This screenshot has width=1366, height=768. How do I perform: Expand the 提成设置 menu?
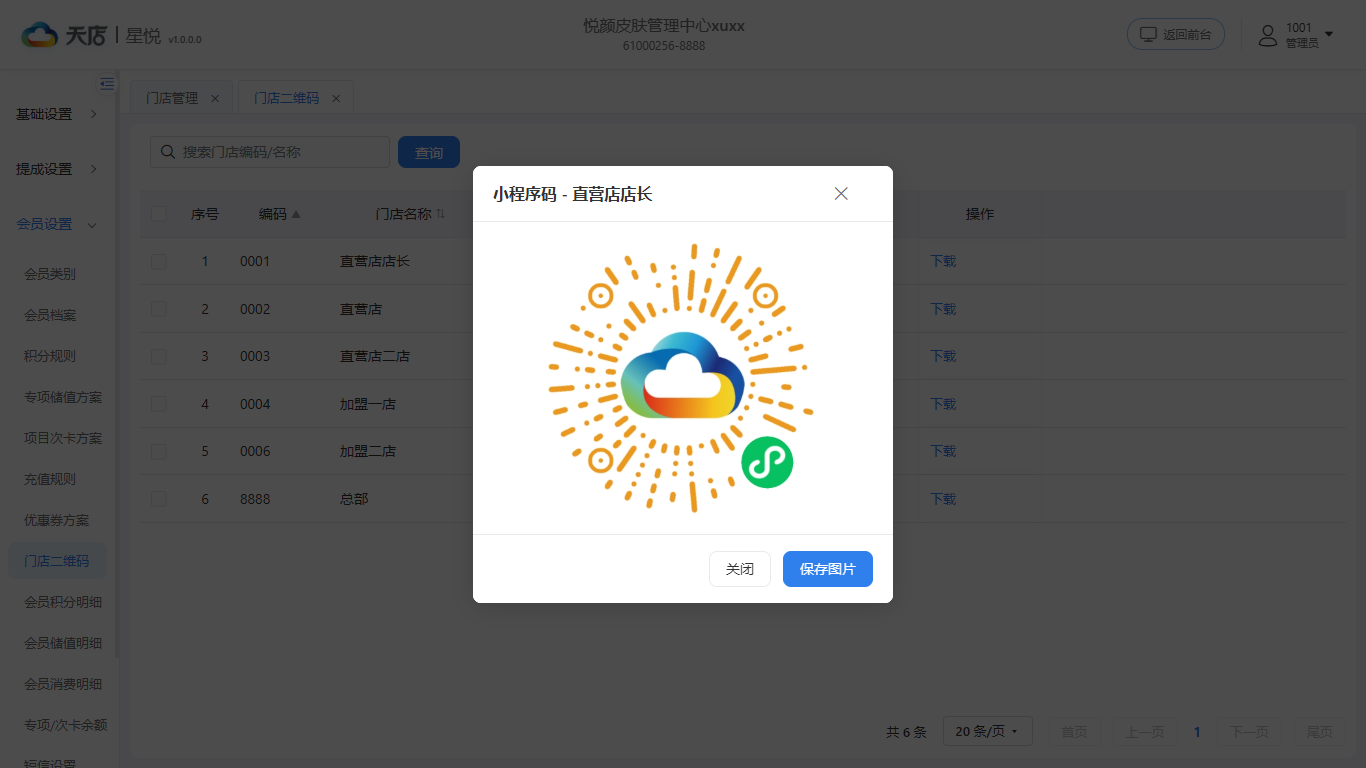tap(58, 169)
